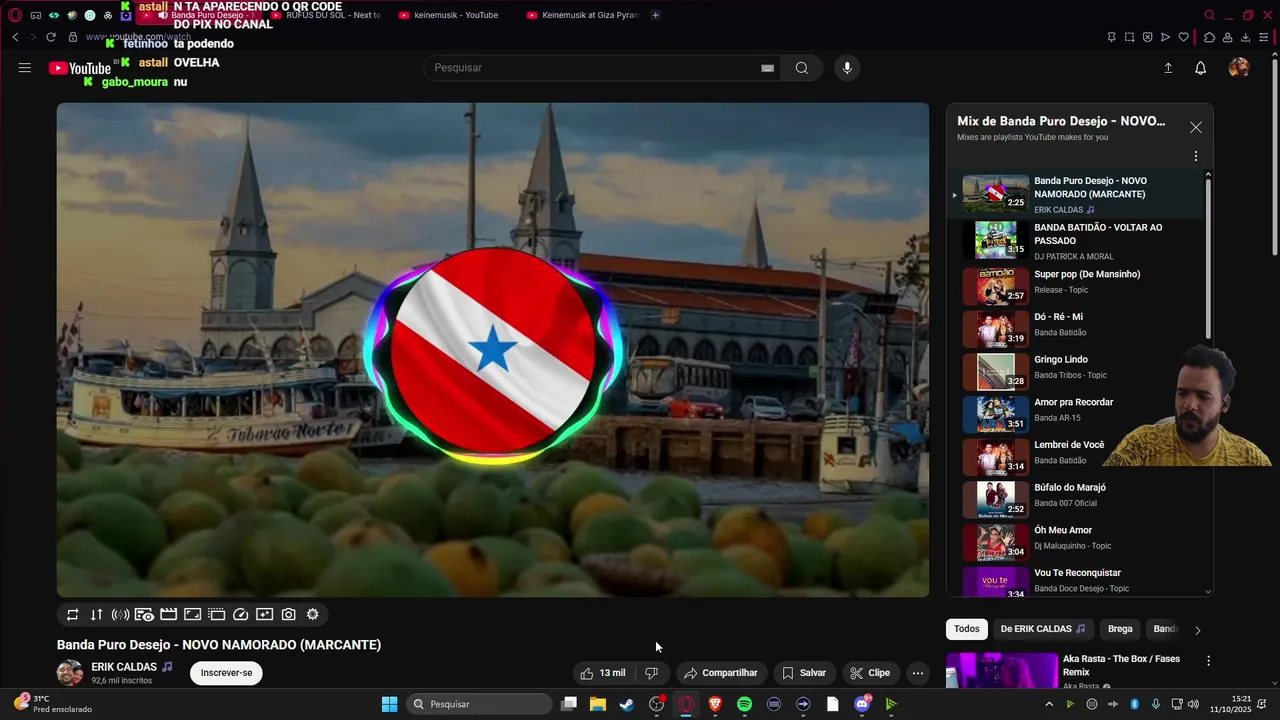Image resolution: width=1280 pixels, height=720 pixels.
Task: Reload the page
Action: (51, 37)
